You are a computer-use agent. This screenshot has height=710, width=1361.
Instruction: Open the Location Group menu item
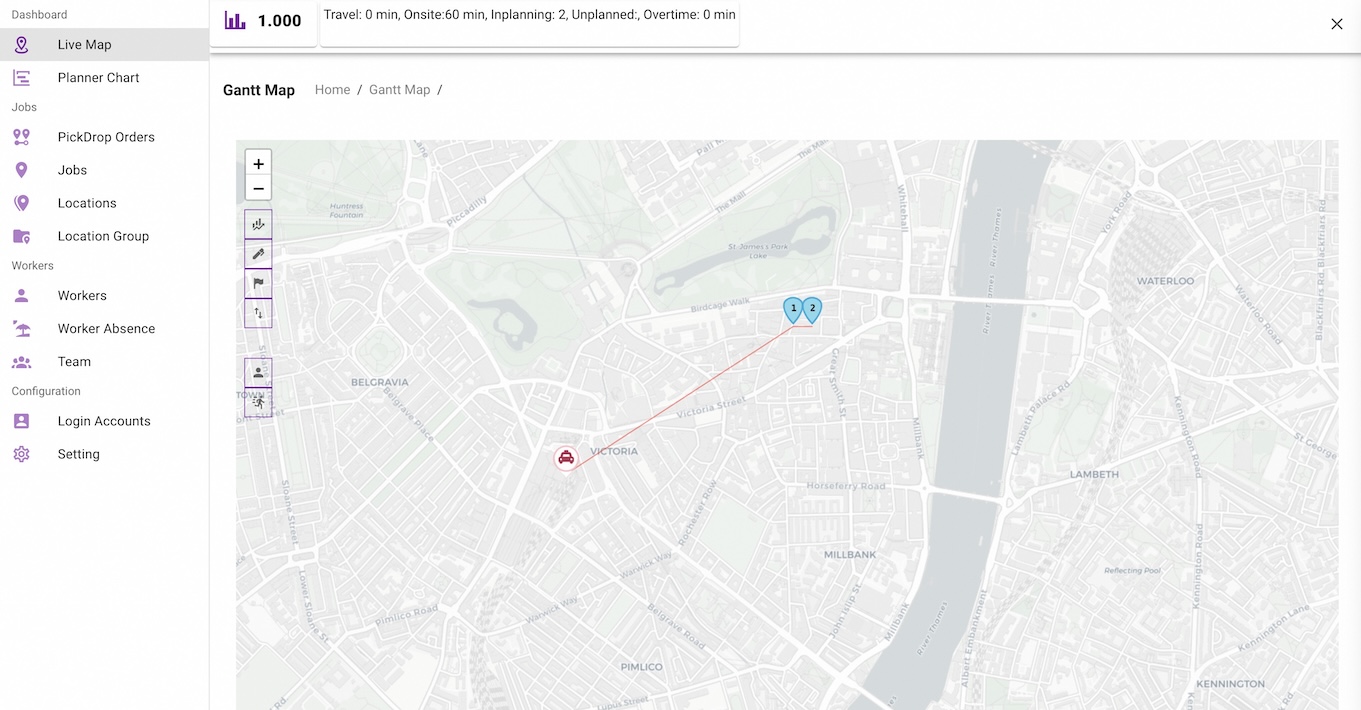tap(103, 236)
